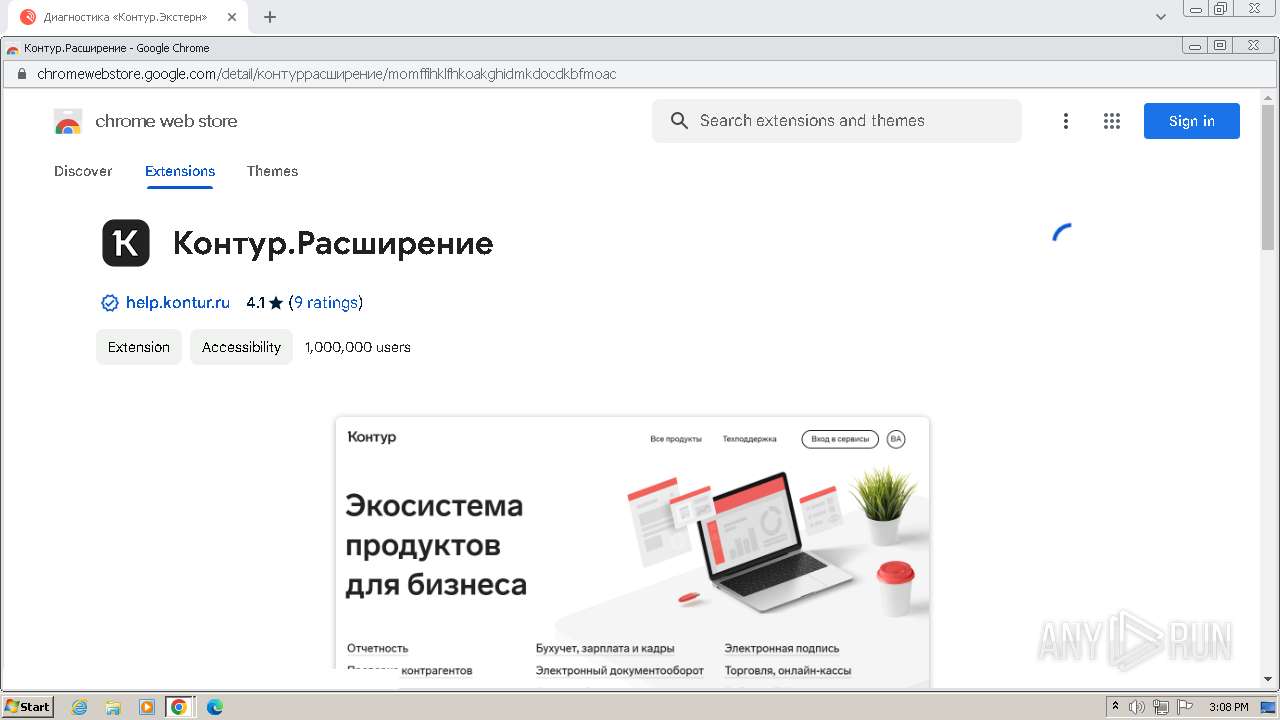Click the 1,000,000 users text

click(358, 347)
